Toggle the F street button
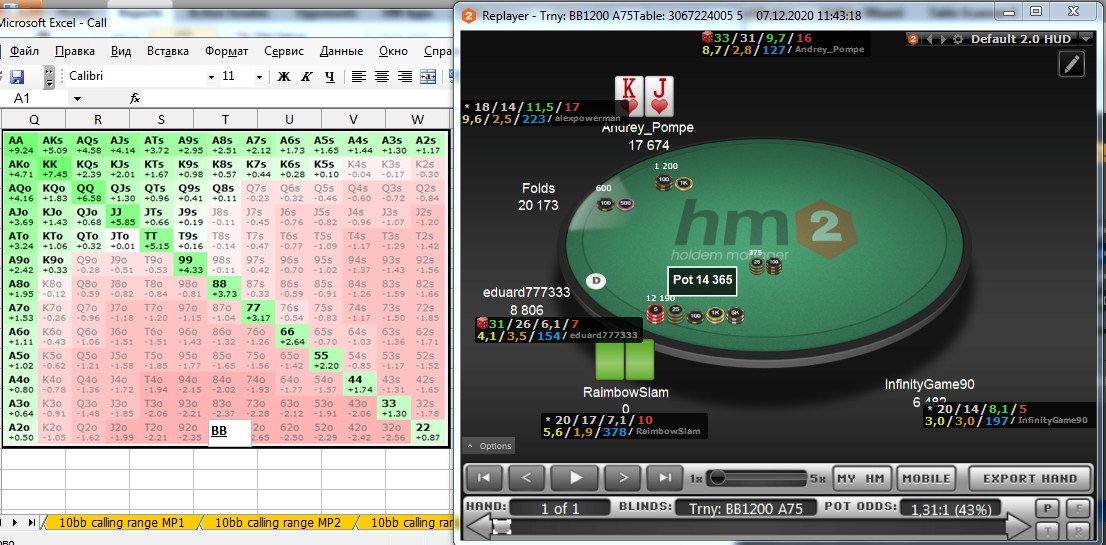This screenshot has width=1106, height=545. pyautogui.click(x=1078, y=508)
